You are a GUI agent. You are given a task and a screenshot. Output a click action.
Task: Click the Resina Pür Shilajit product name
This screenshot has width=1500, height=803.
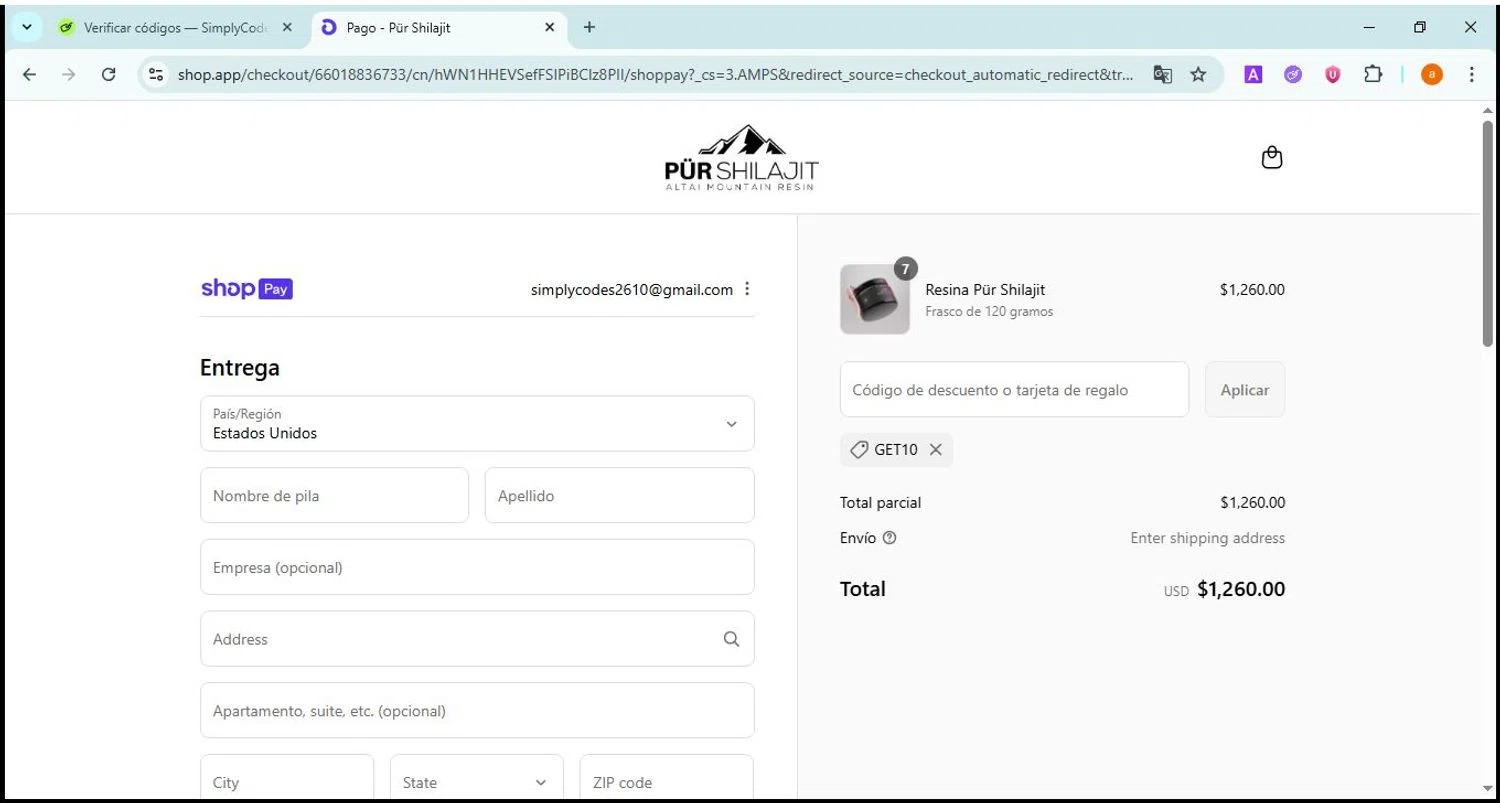click(985, 289)
